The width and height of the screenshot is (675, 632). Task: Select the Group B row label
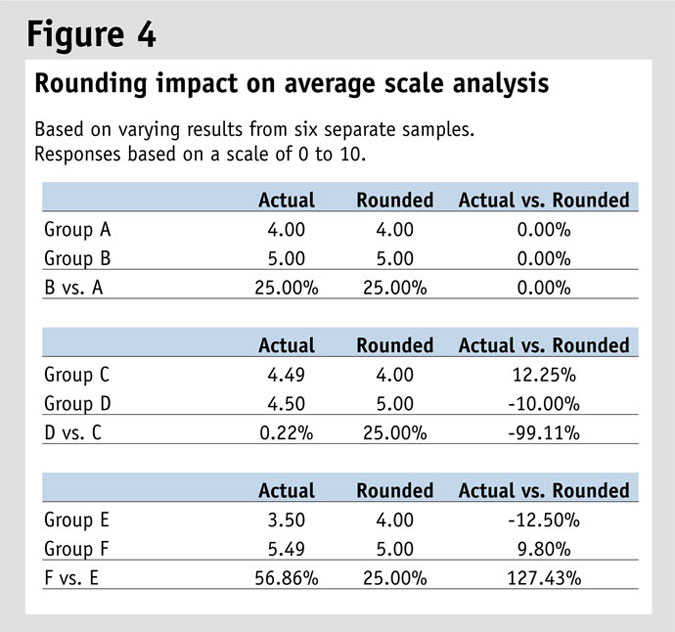(x=77, y=258)
